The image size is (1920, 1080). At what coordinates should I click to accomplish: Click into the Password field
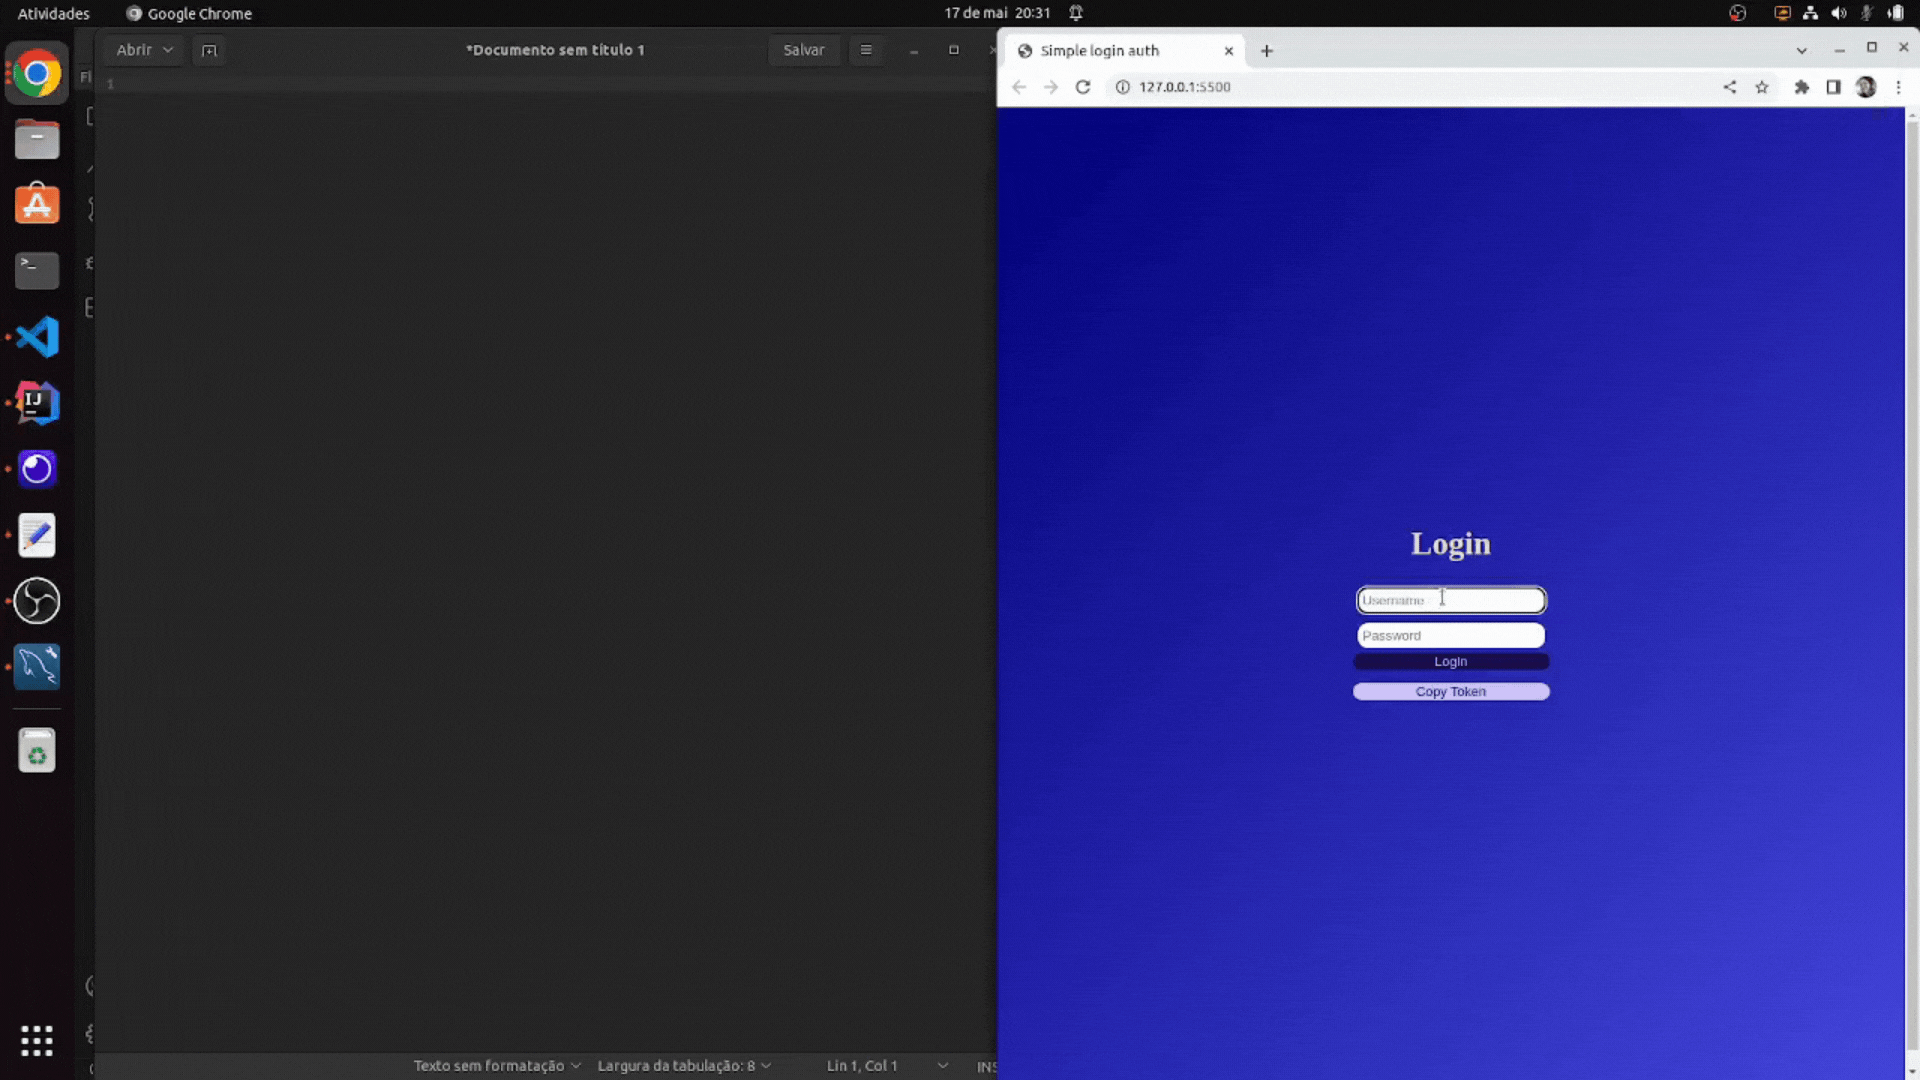click(1450, 636)
